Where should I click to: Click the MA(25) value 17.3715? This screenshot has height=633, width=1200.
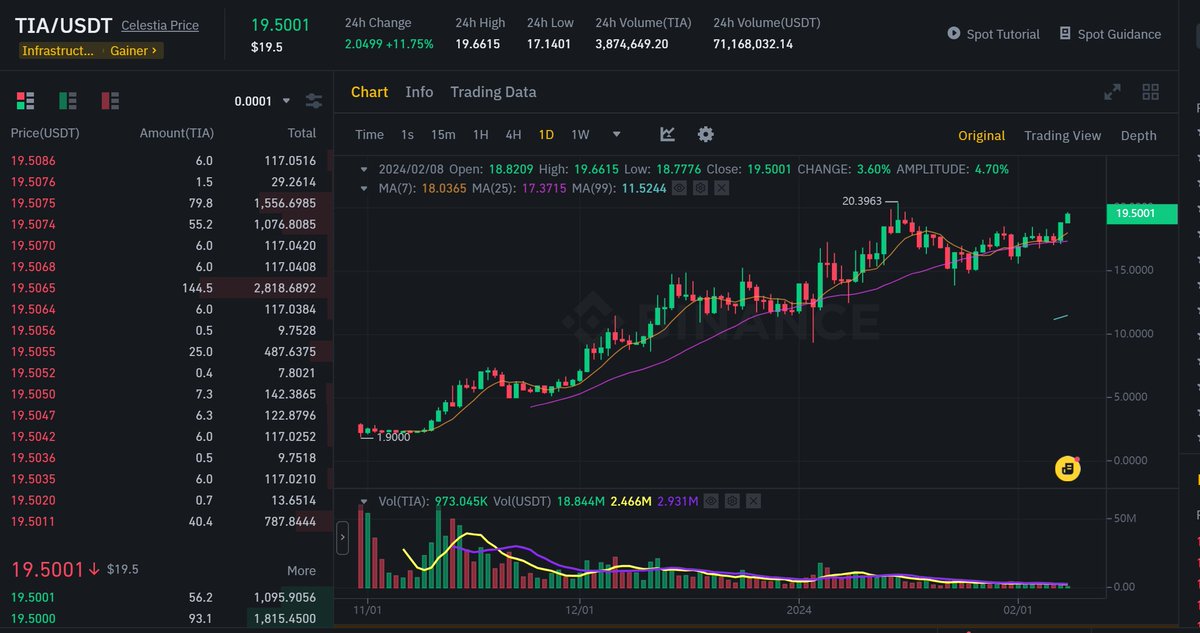coord(545,188)
